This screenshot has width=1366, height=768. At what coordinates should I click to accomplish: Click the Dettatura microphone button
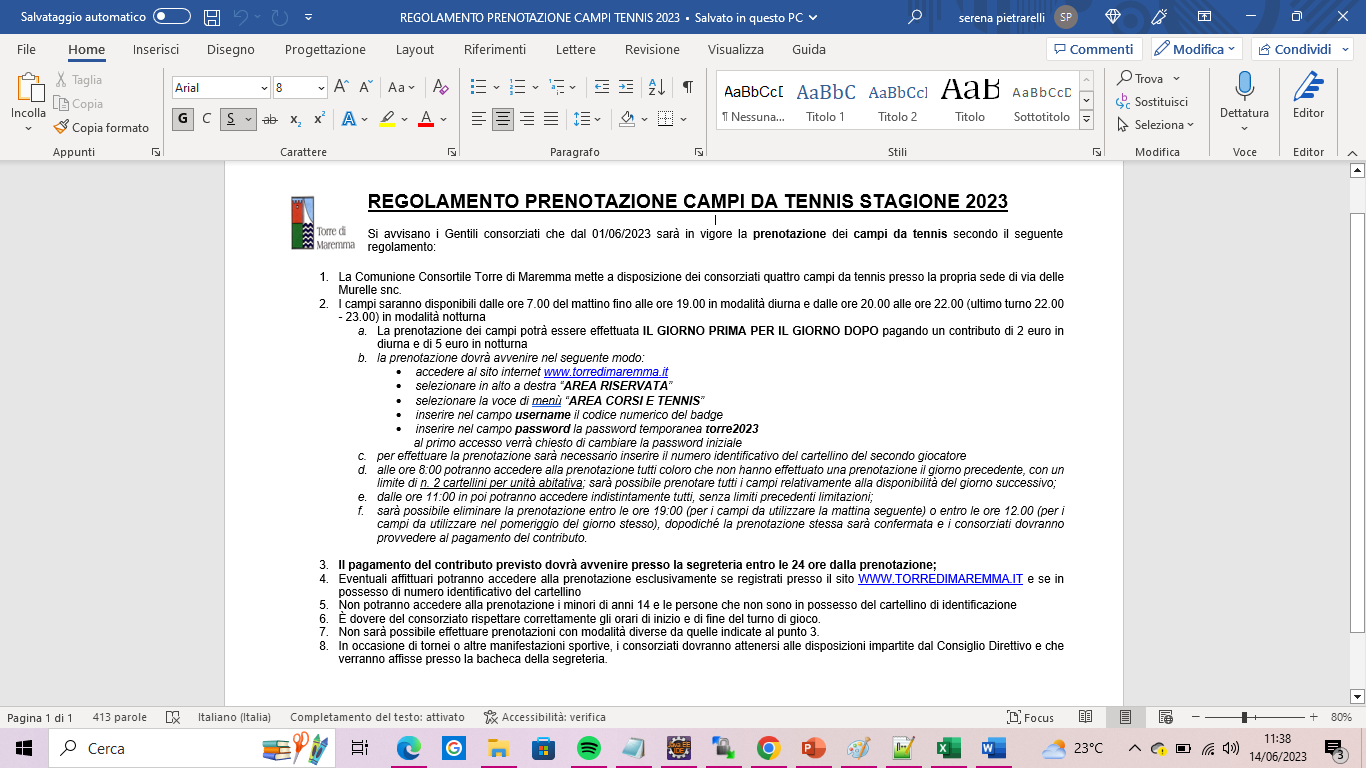pos(1244,97)
